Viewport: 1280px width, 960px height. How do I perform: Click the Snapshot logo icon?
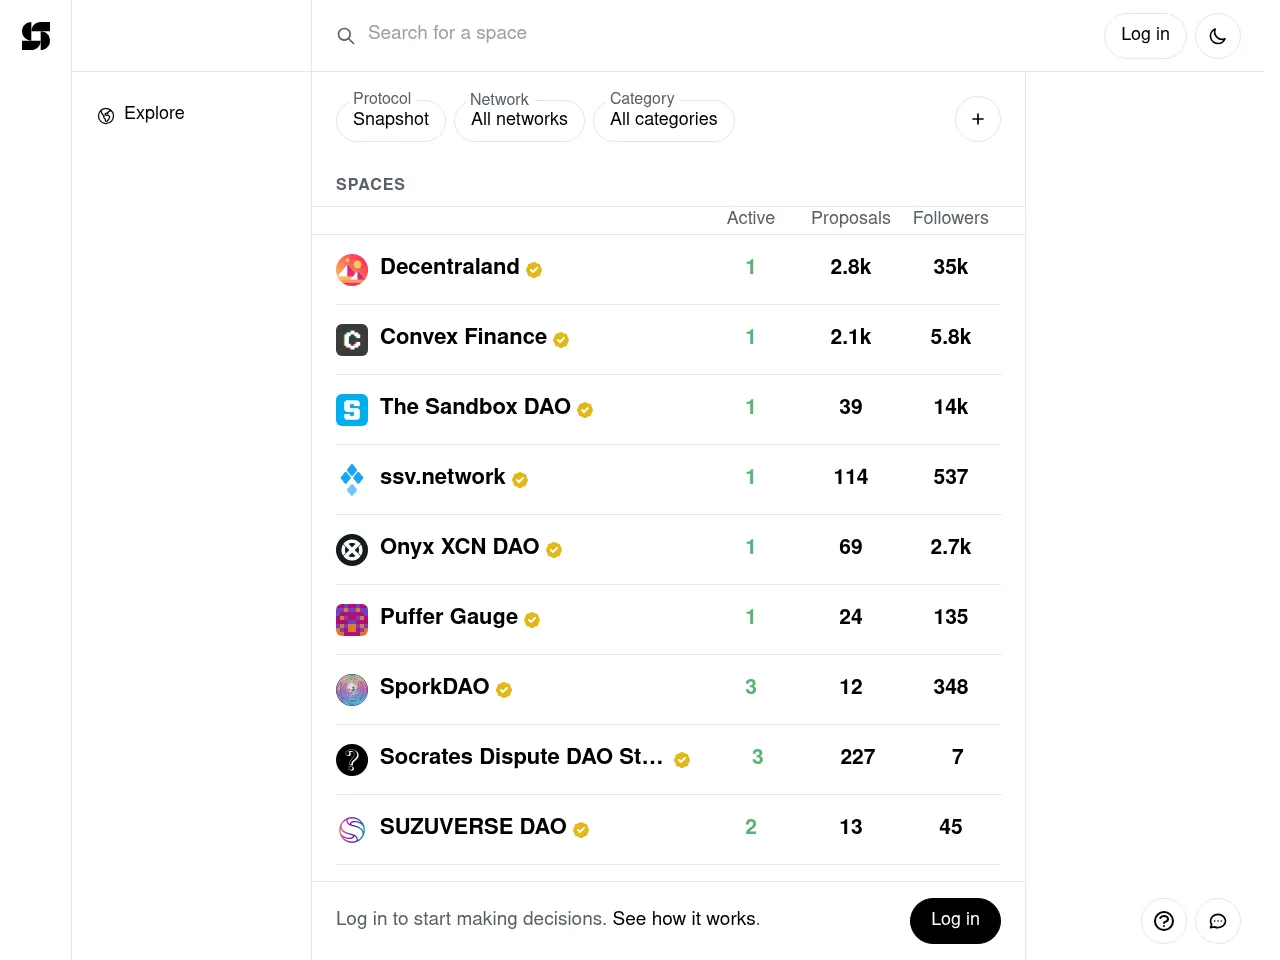pyautogui.click(x=36, y=36)
